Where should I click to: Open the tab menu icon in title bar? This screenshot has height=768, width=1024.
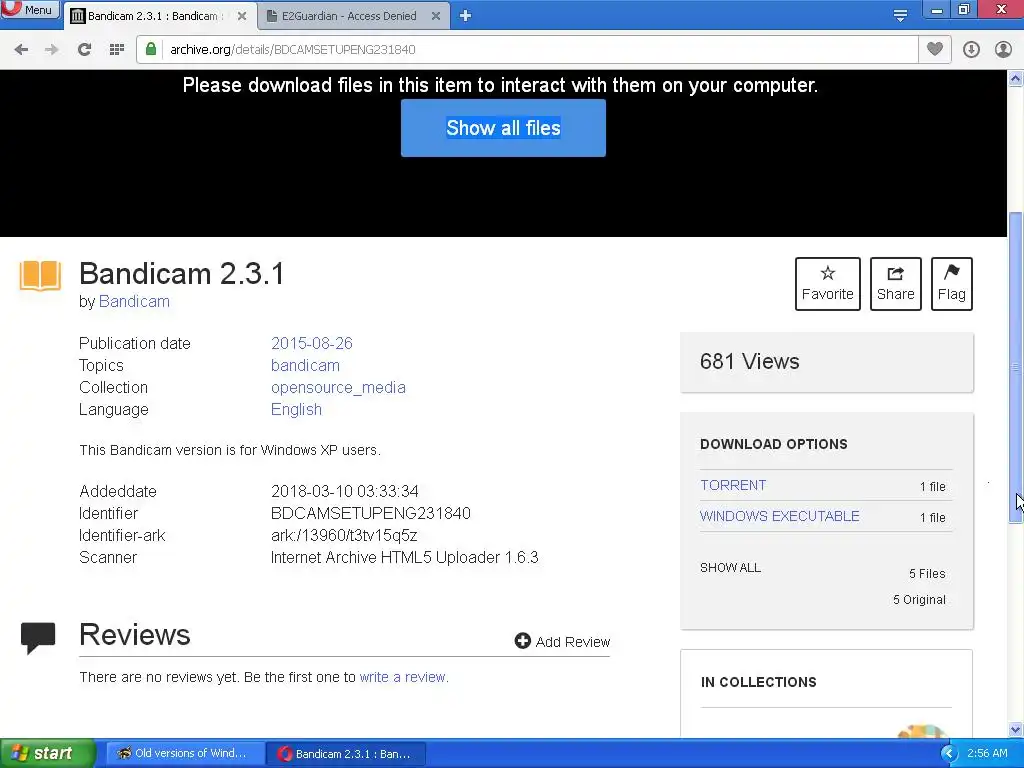[900, 16]
